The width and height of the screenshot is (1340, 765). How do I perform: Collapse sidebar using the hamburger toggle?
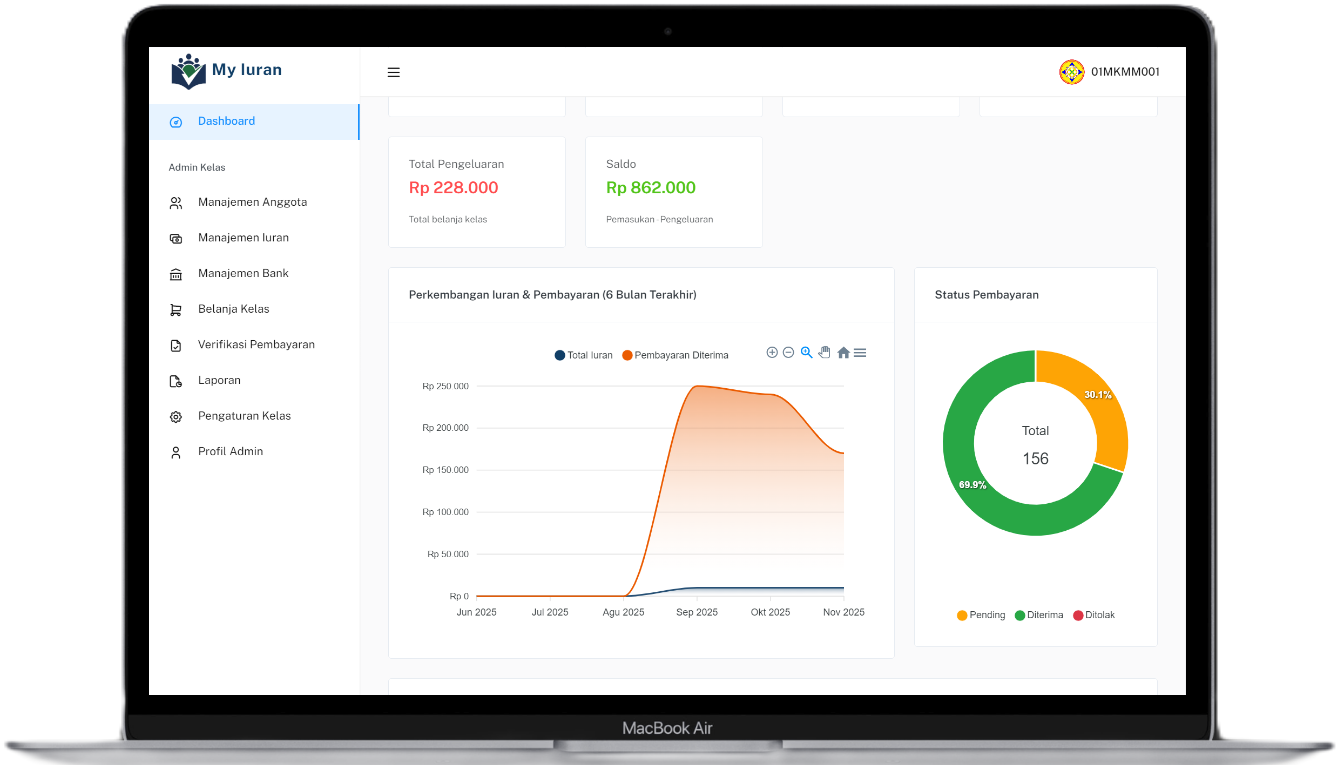394,72
